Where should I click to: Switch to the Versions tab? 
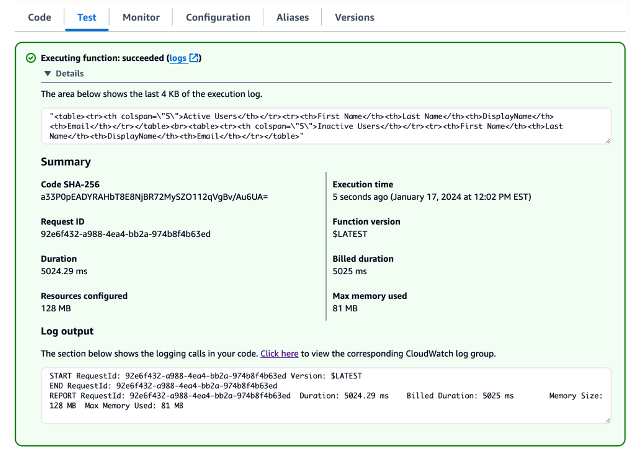tap(354, 17)
